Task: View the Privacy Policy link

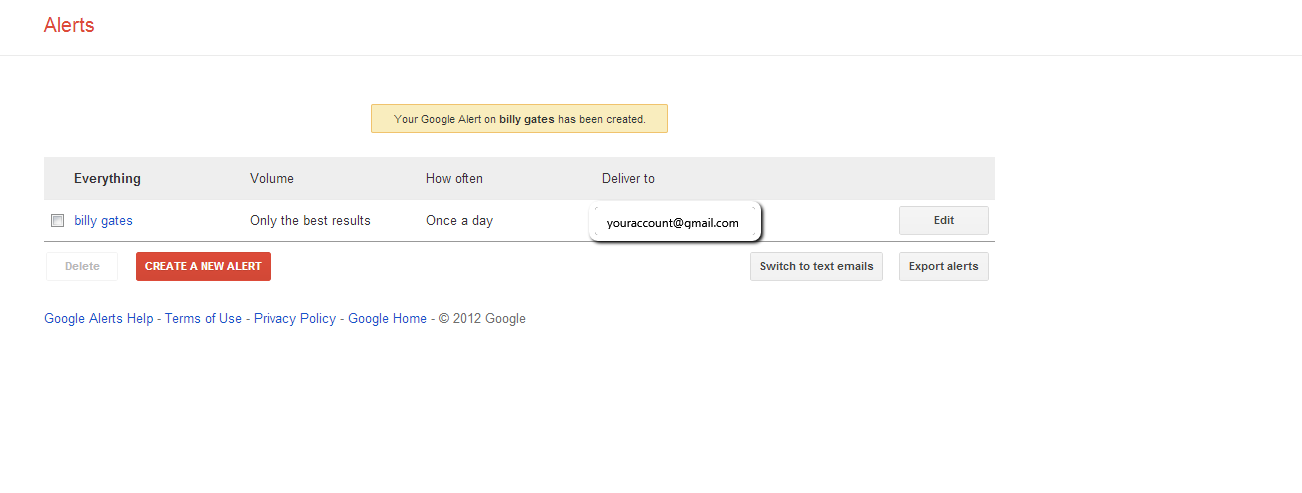Action: click(x=295, y=319)
